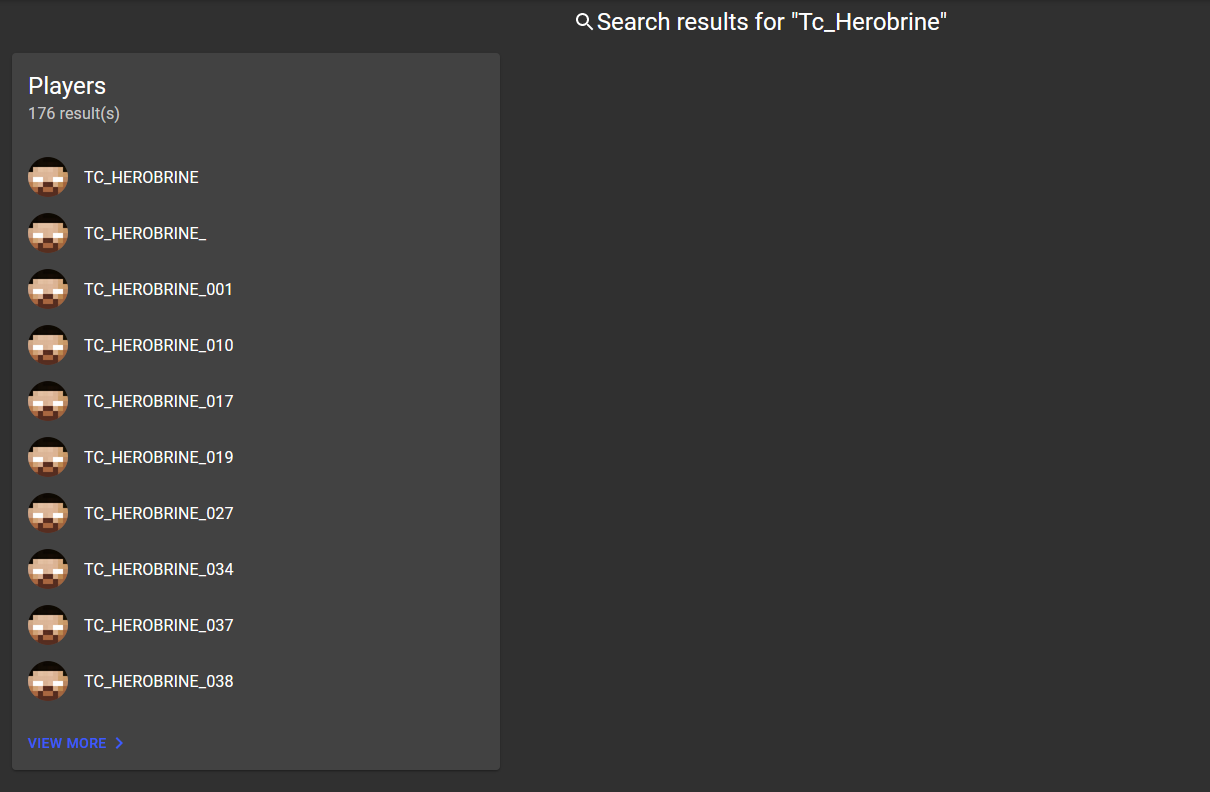
Task: Open the TC_HEROBRINE_038 name entry
Action: 158,681
